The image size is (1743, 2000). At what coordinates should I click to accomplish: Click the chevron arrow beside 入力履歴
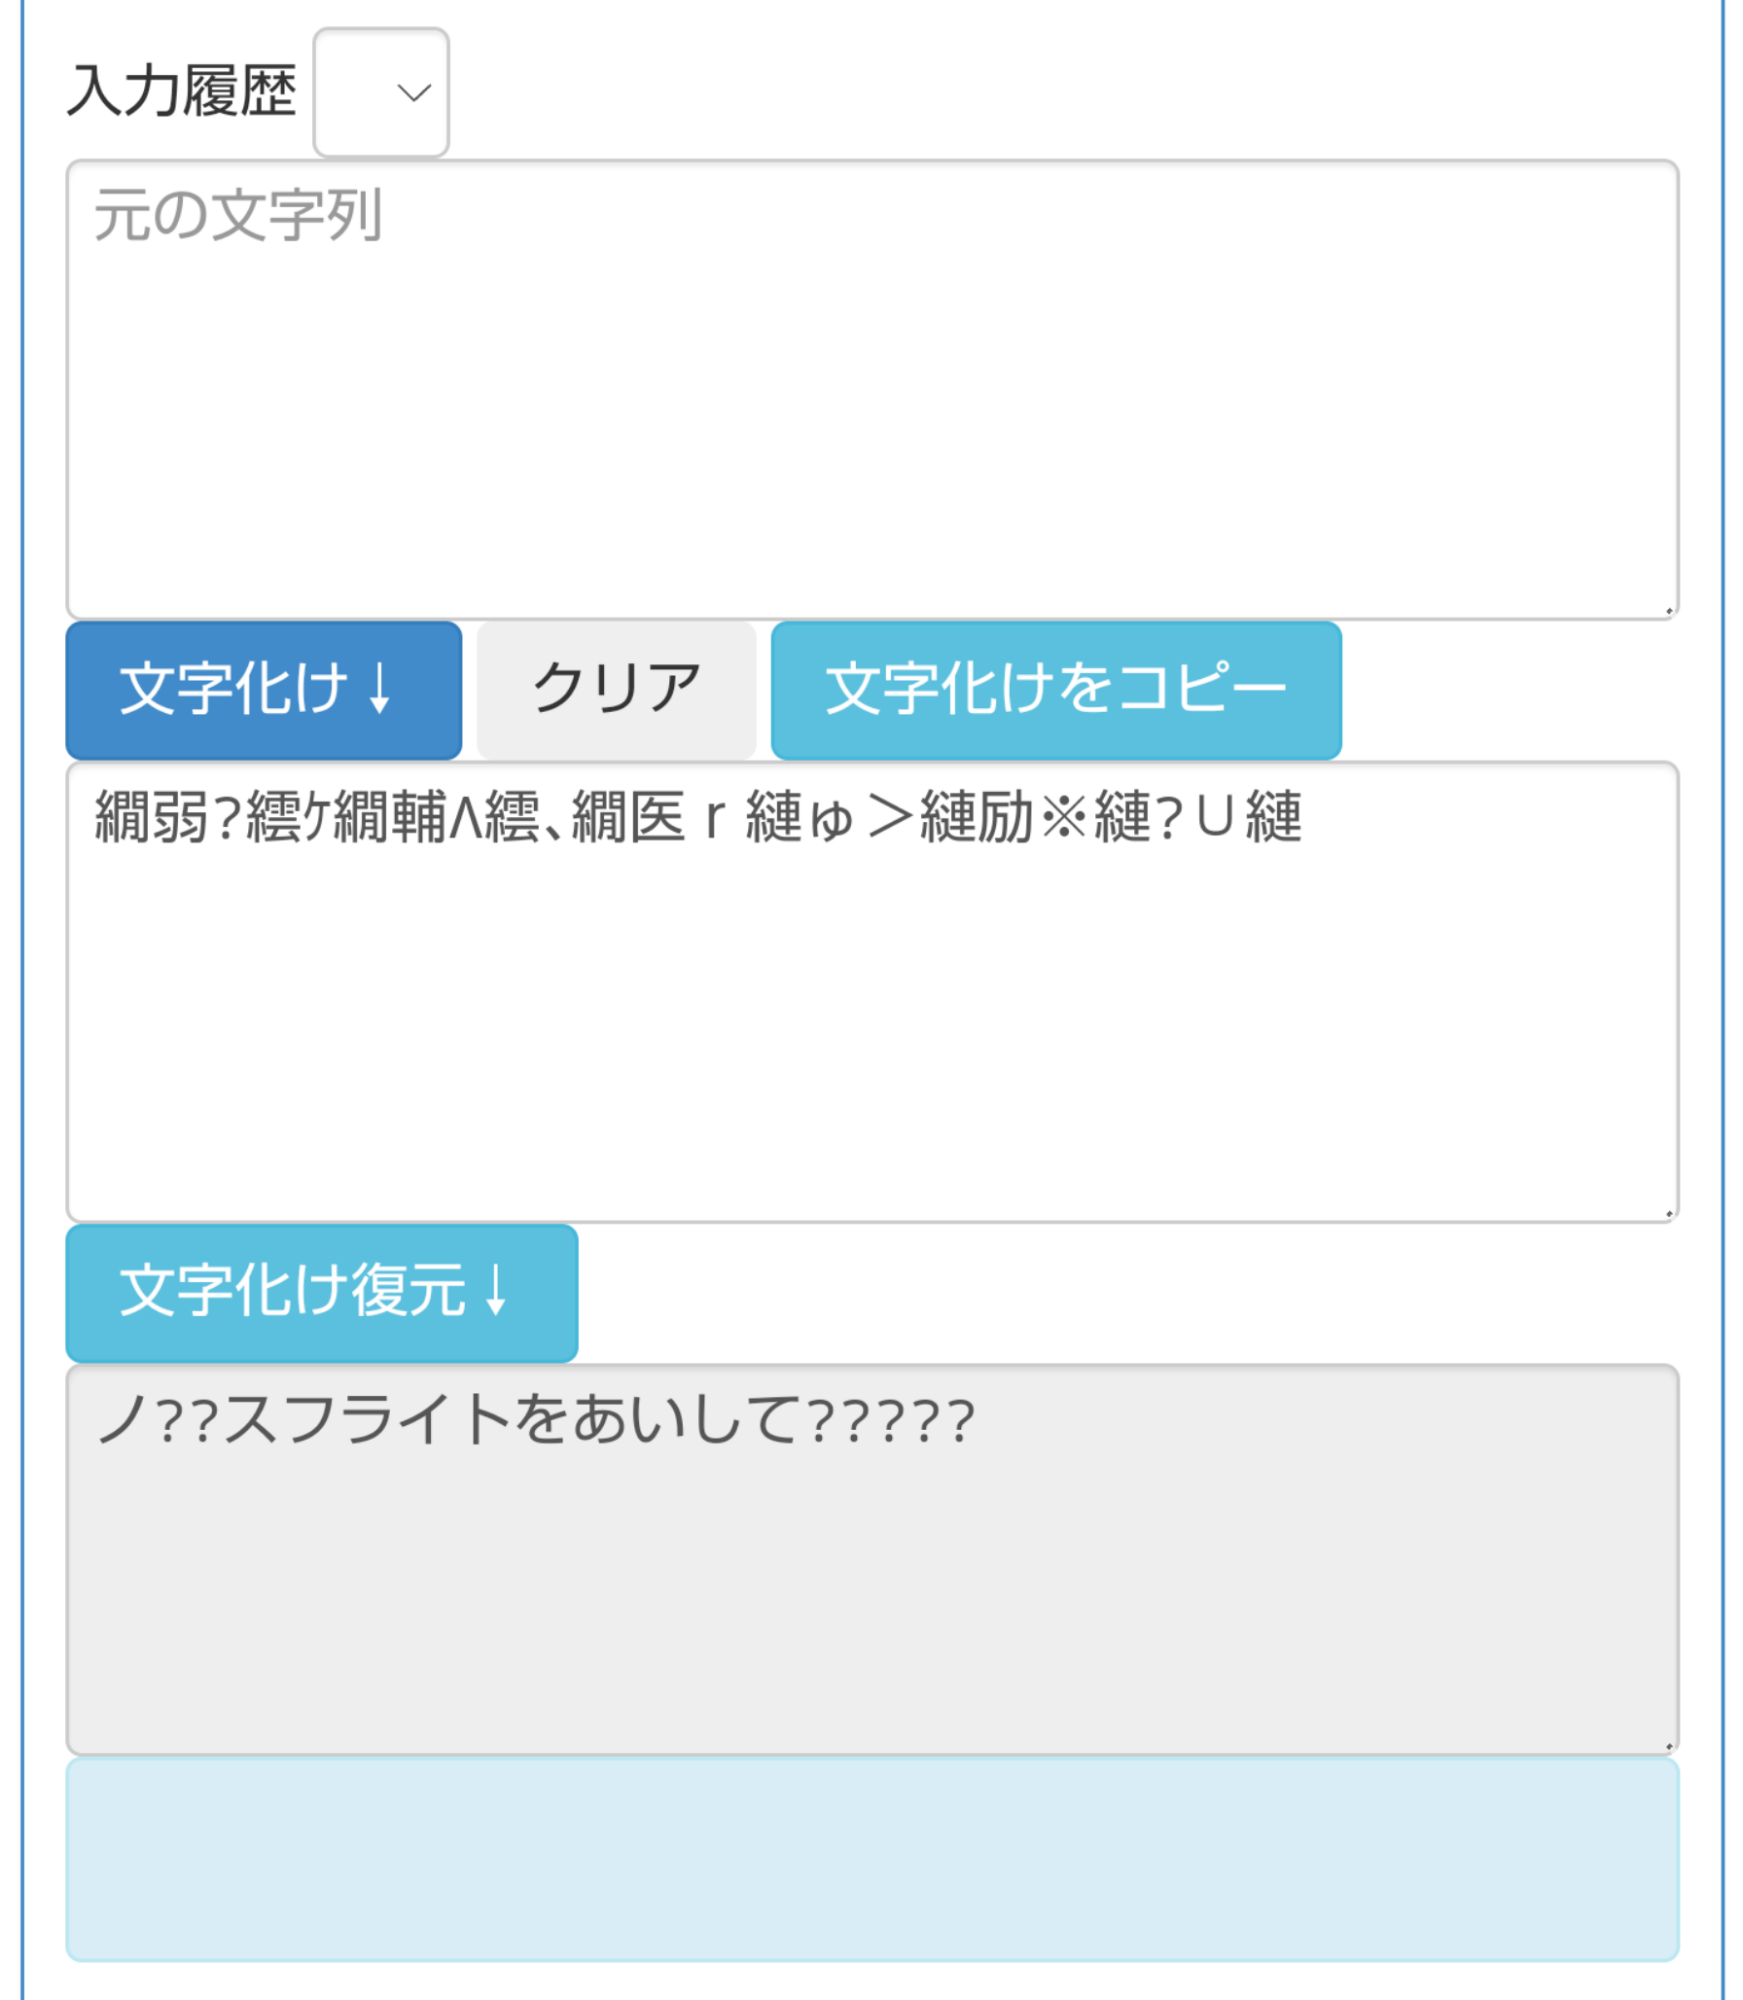[x=413, y=93]
